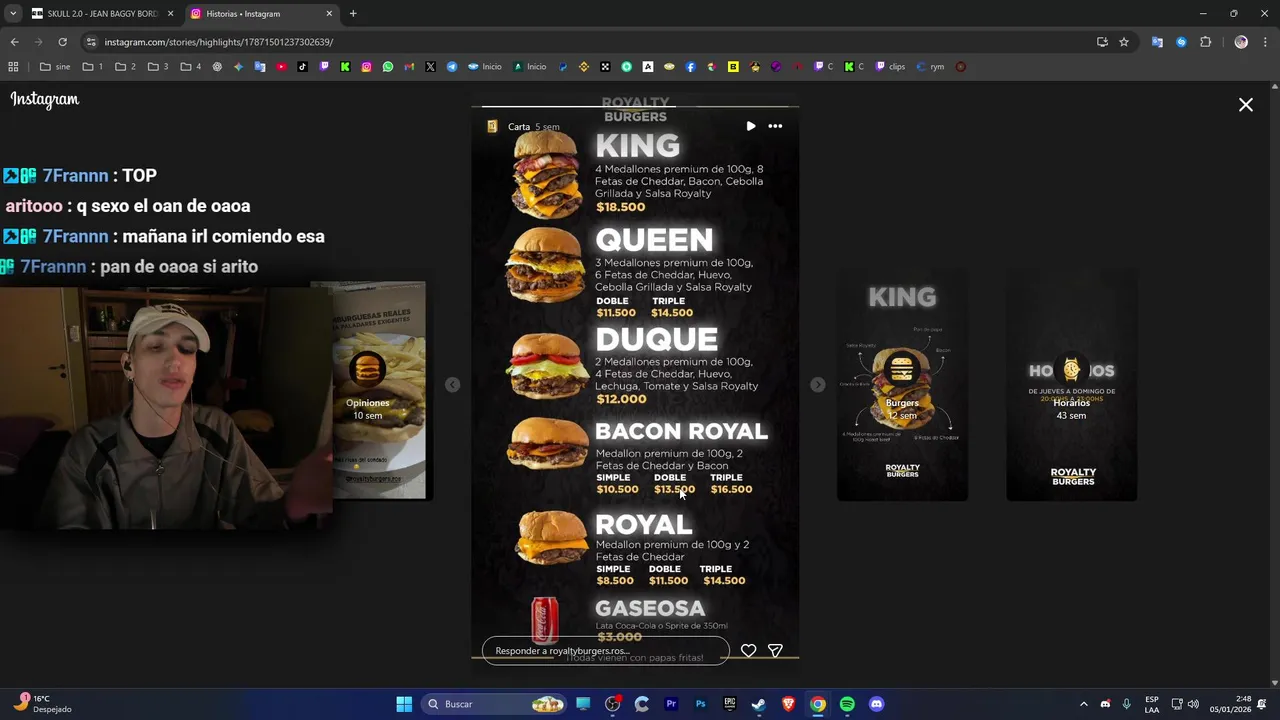Open Chrome extensions puzzle menu
The height and width of the screenshot is (720, 1280).
click(1205, 42)
